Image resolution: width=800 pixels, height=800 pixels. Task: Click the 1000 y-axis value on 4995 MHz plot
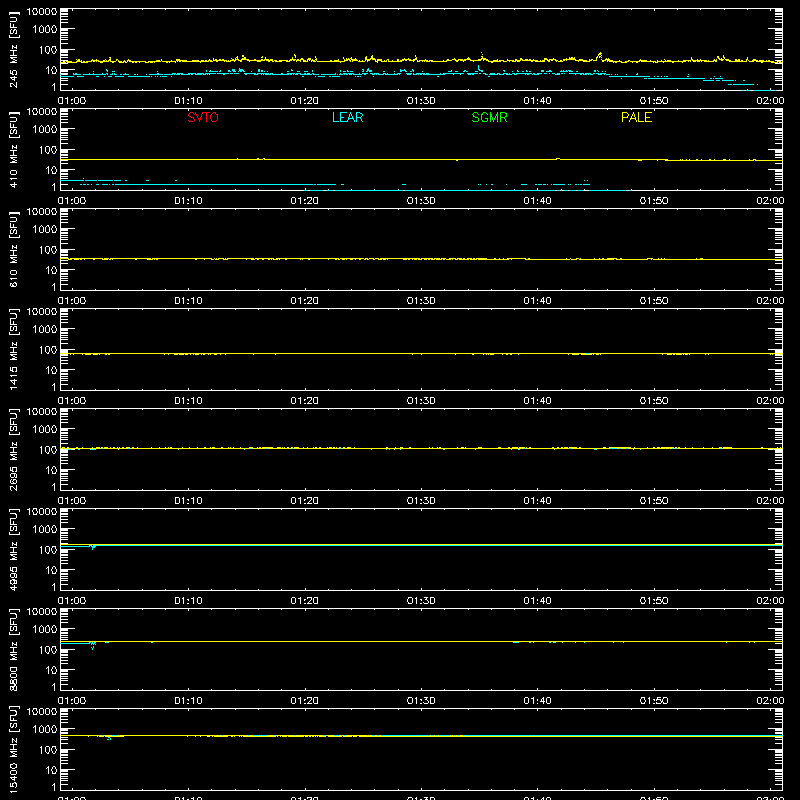pos(45,529)
